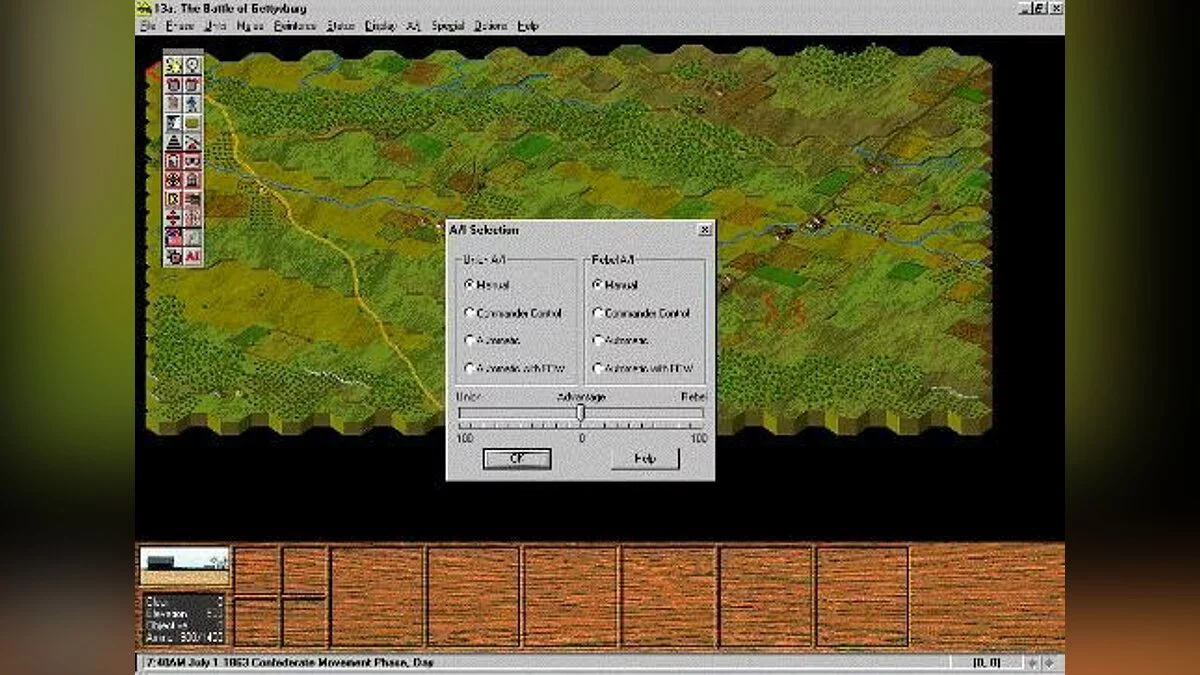This screenshot has height=675, width=1200.
Task: Click the Advantage slider handle
Action: (x=580, y=413)
